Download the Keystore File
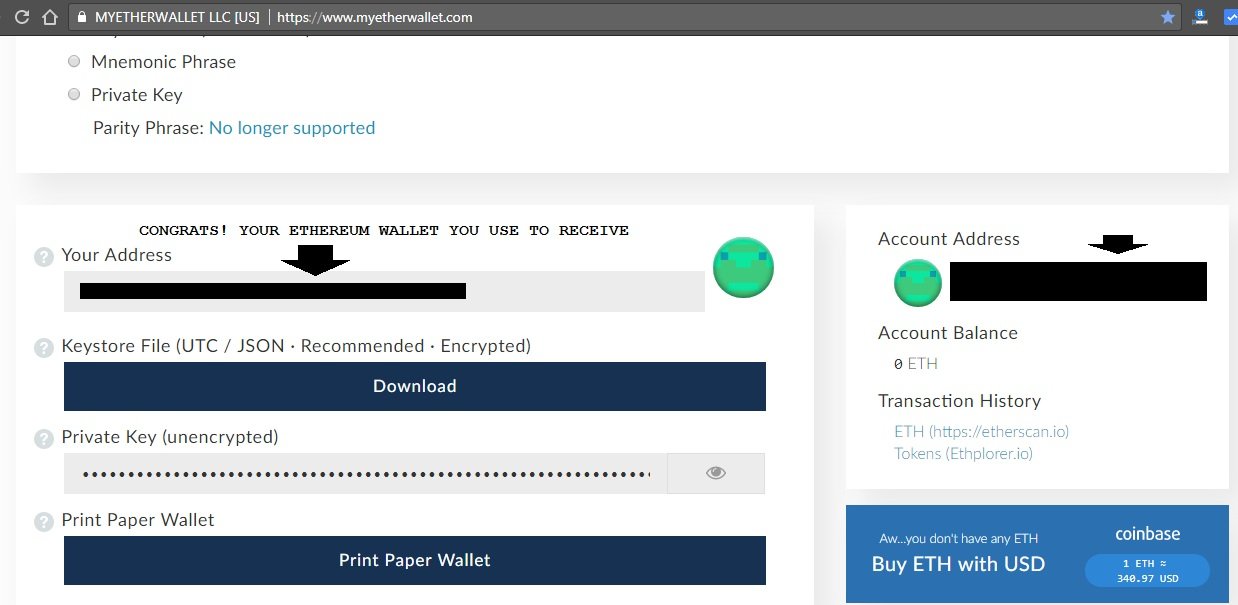Image resolution: width=1238 pixels, height=605 pixels. tap(415, 386)
